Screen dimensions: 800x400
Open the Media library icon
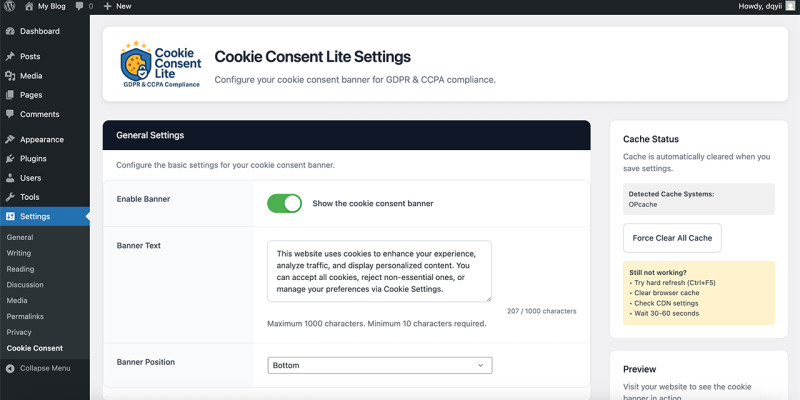[x=10, y=76]
